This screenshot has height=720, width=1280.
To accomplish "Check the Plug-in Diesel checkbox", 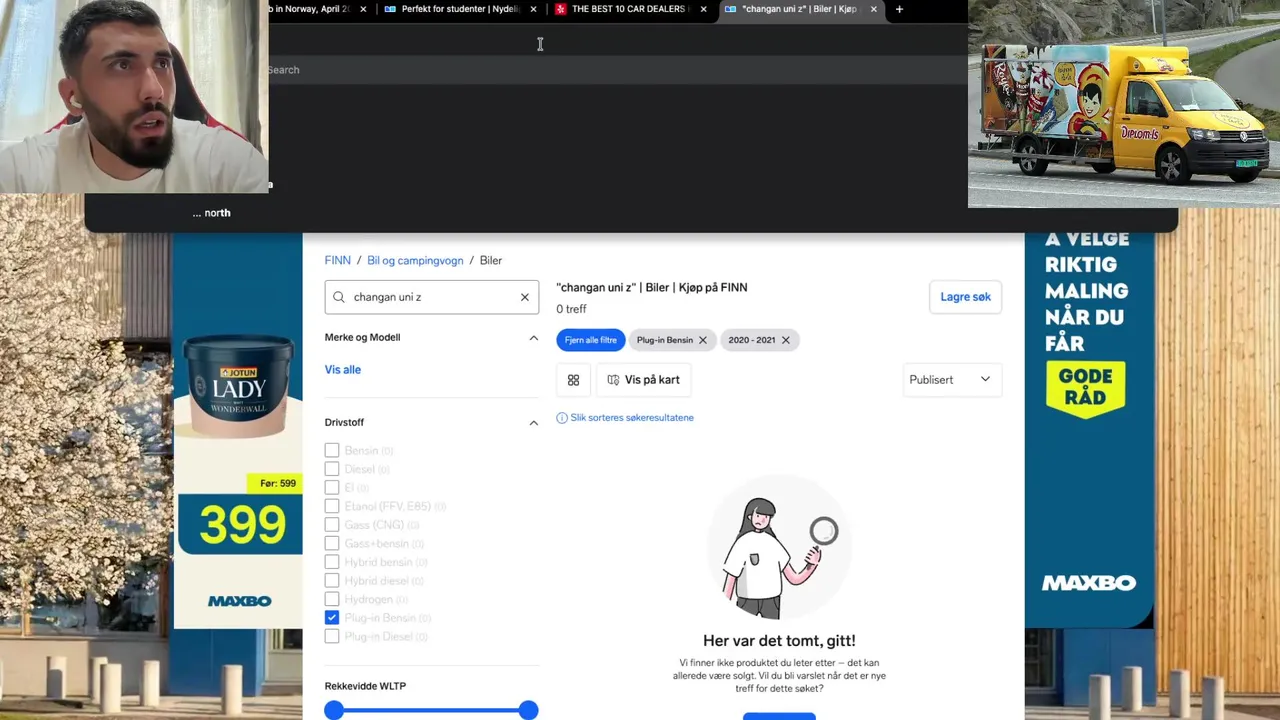I will (x=332, y=636).
